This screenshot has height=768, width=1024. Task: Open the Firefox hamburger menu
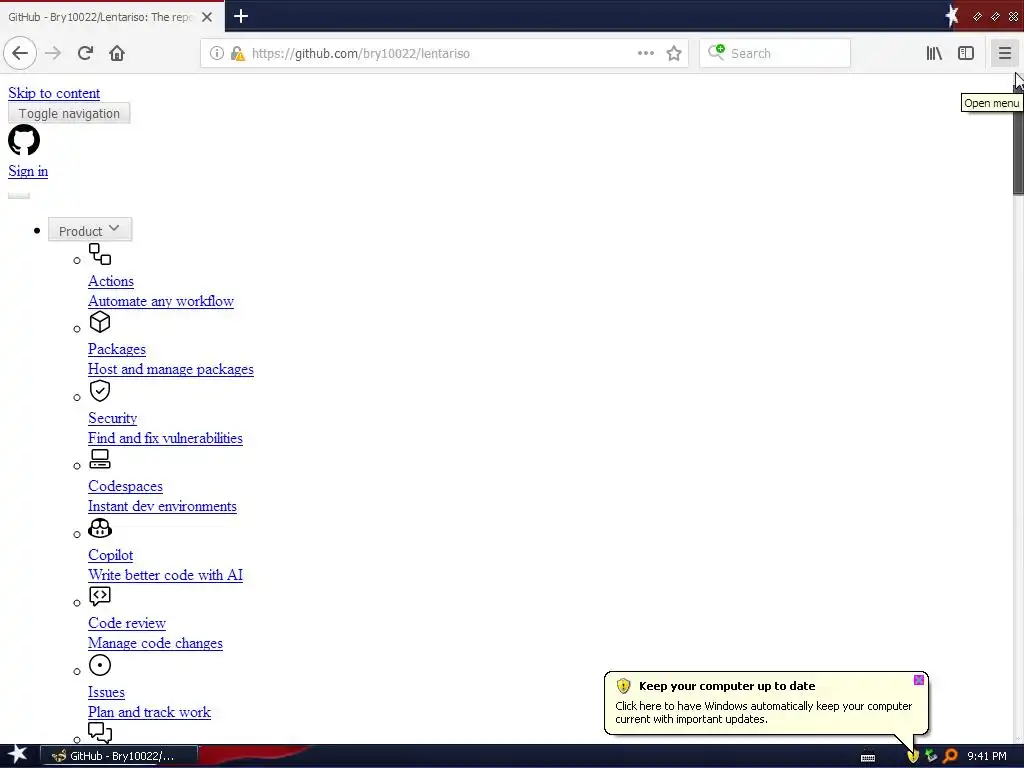tap(1004, 54)
